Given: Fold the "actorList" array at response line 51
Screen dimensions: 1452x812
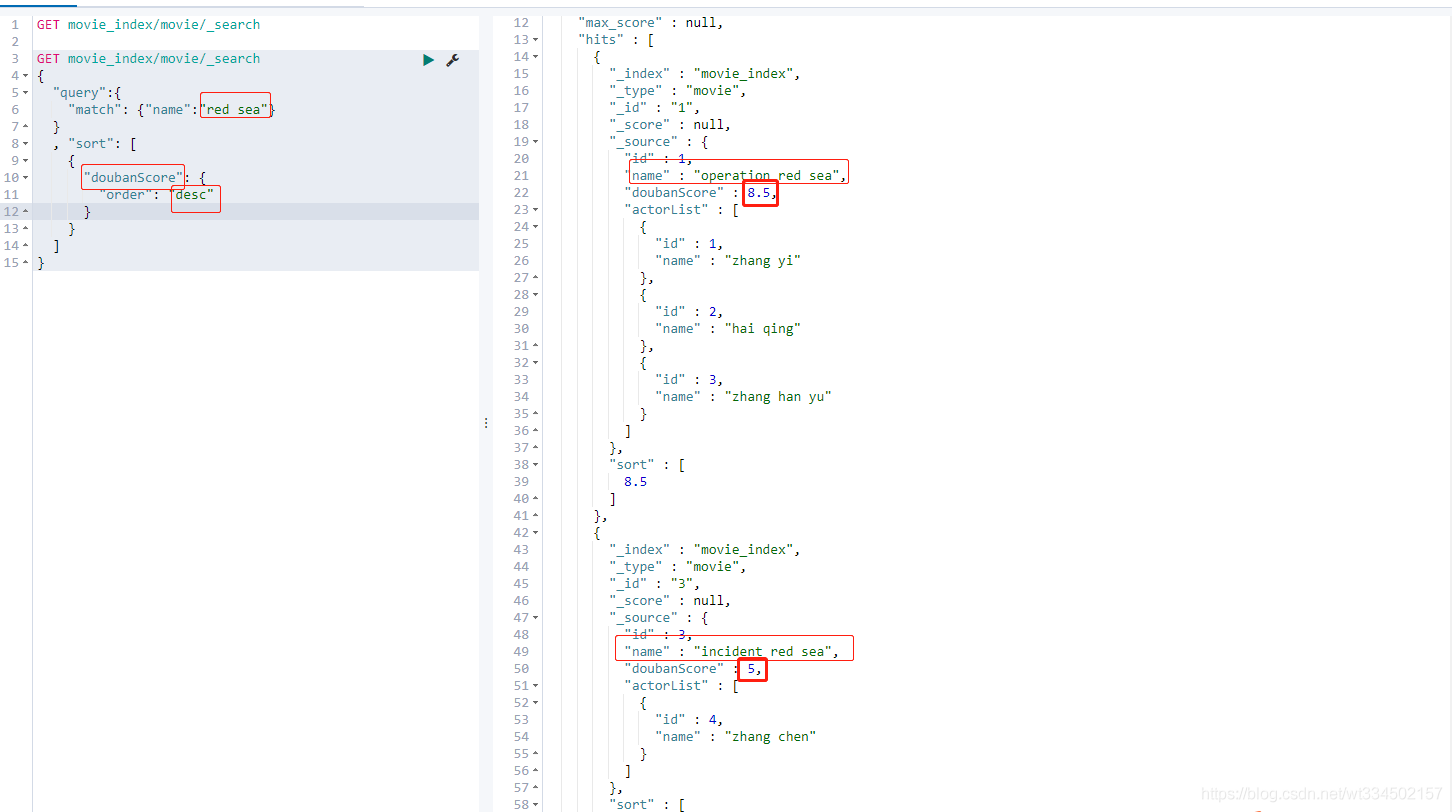Looking at the screenshot, I should 536,686.
